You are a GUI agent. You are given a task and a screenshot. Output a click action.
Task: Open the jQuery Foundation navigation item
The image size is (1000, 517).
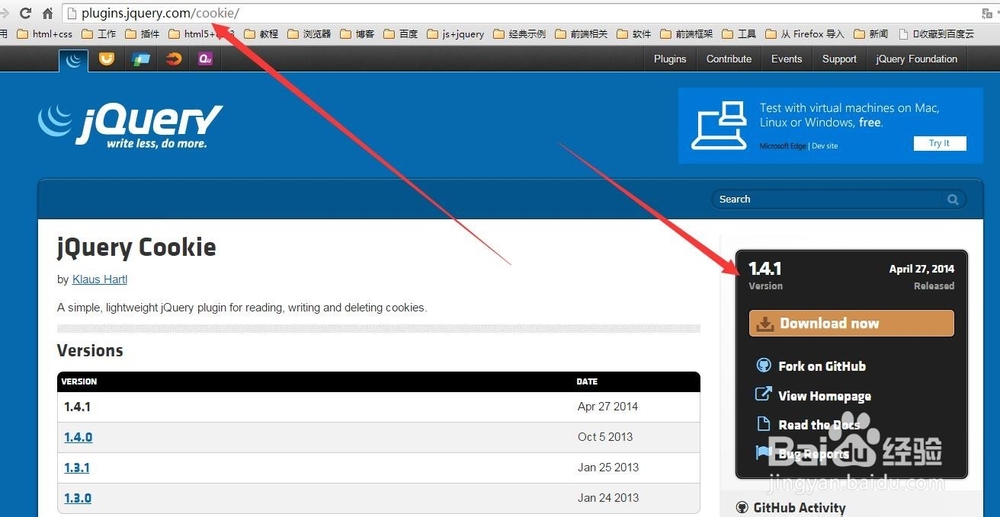[916, 59]
